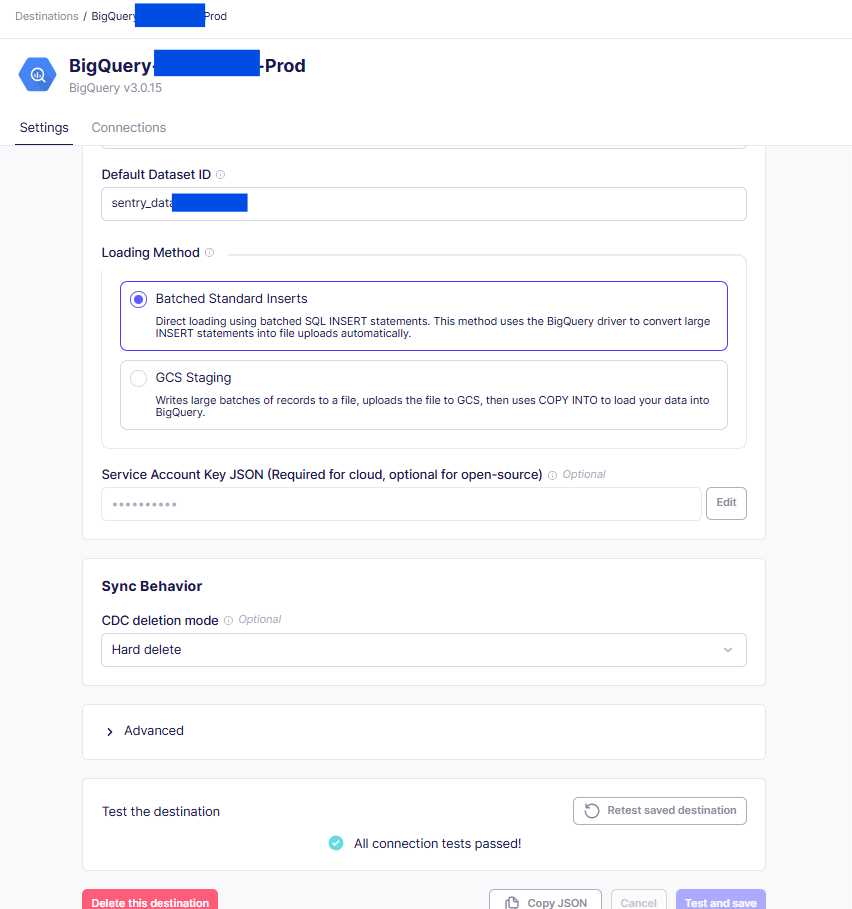Click the Default Dataset ID input field
852x909 pixels.
423,203
